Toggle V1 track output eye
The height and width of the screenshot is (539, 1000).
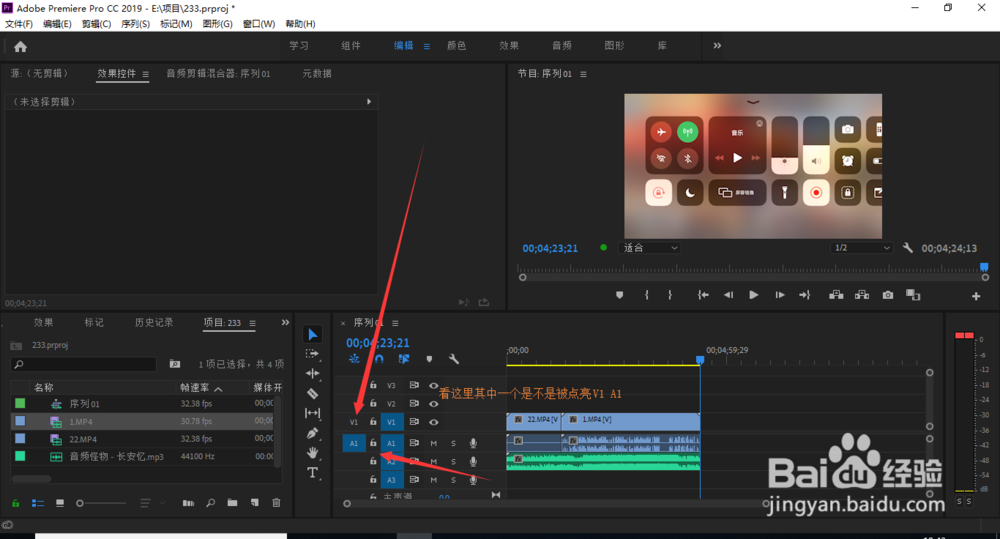(x=434, y=422)
